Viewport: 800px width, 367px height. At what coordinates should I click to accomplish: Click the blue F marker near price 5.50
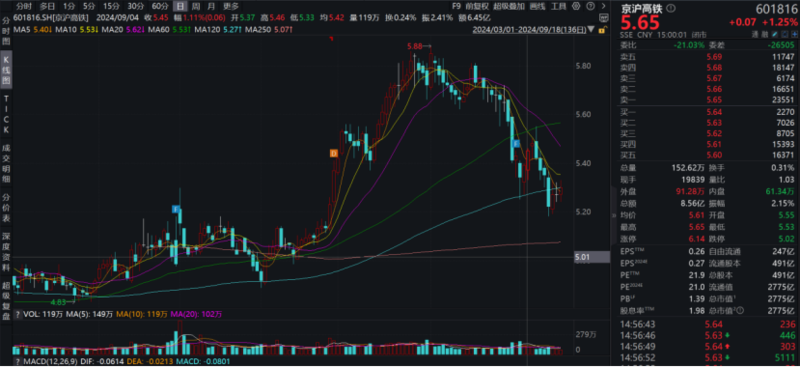[x=516, y=144]
